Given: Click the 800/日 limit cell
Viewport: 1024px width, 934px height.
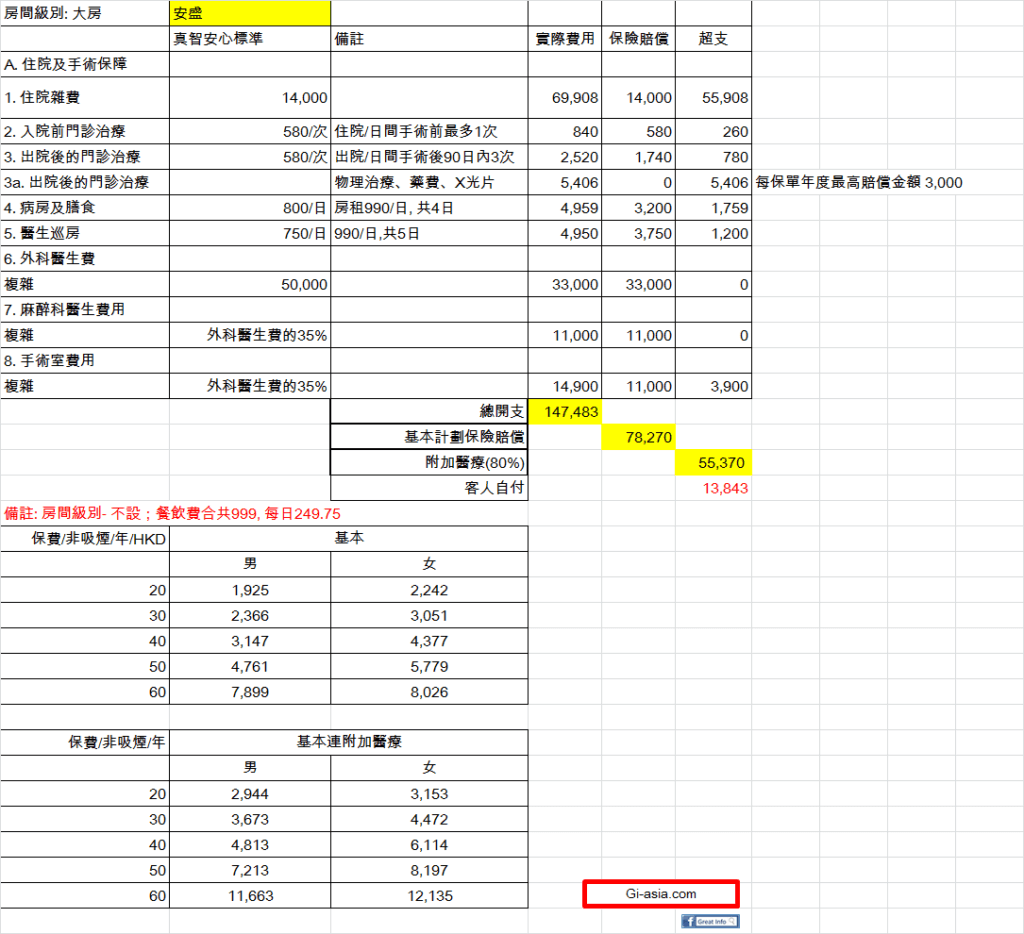Looking at the screenshot, I should (250, 208).
